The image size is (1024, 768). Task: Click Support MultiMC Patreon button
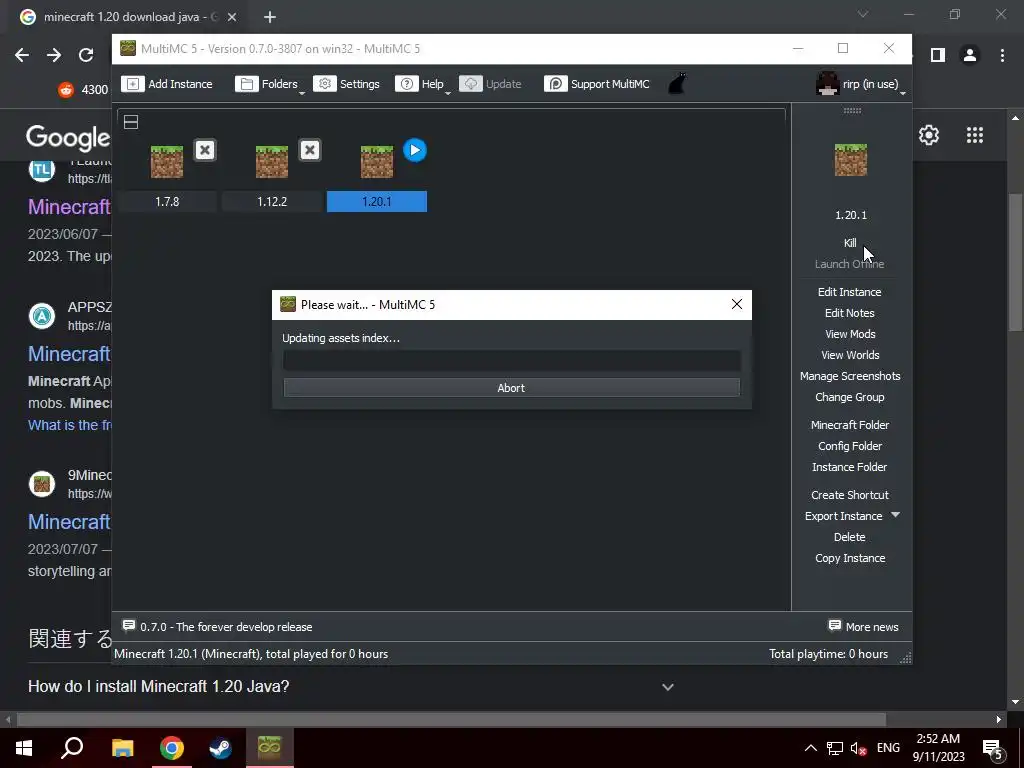pos(597,84)
